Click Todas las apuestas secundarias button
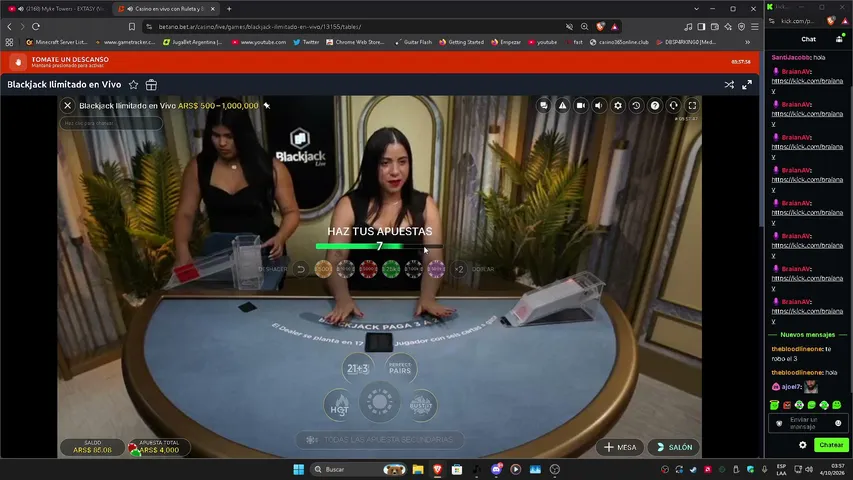 click(380, 440)
